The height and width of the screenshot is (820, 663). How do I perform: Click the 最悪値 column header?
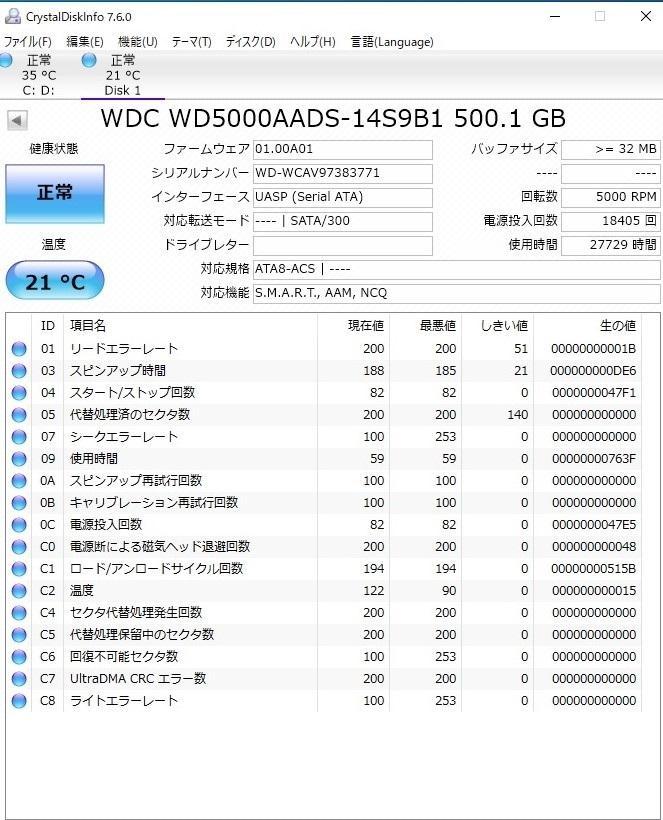pos(426,326)
